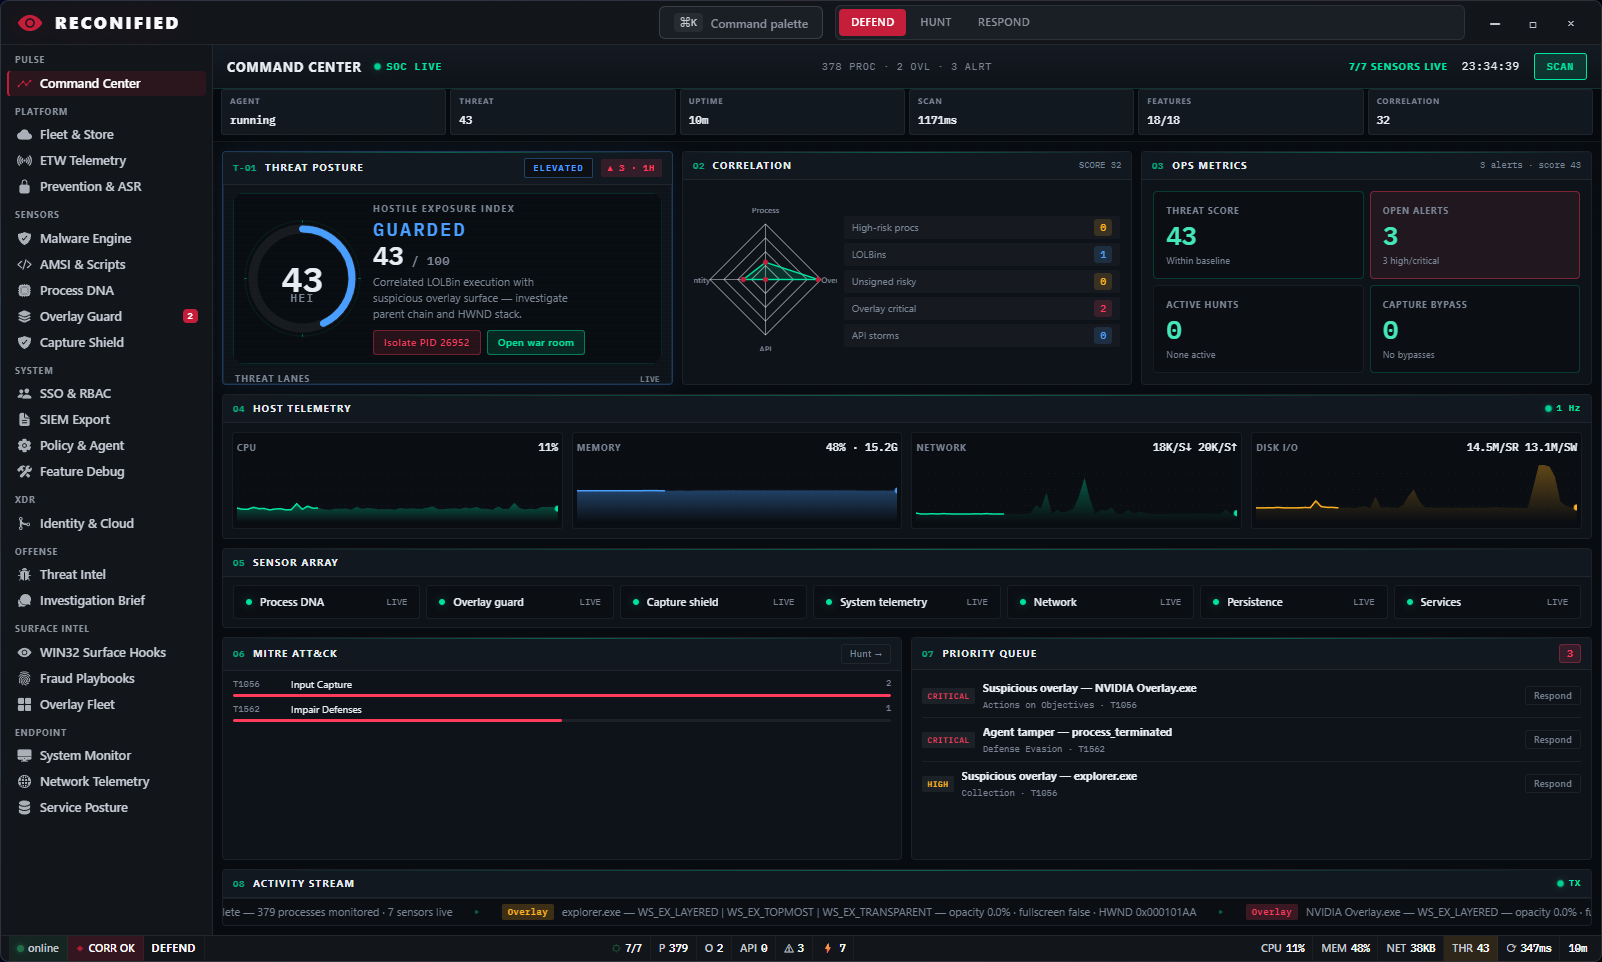The height and width of the screenshot is (962, 1602).
Task: Select High-risk procs correlation row
Action: click(x=980, y=228)
